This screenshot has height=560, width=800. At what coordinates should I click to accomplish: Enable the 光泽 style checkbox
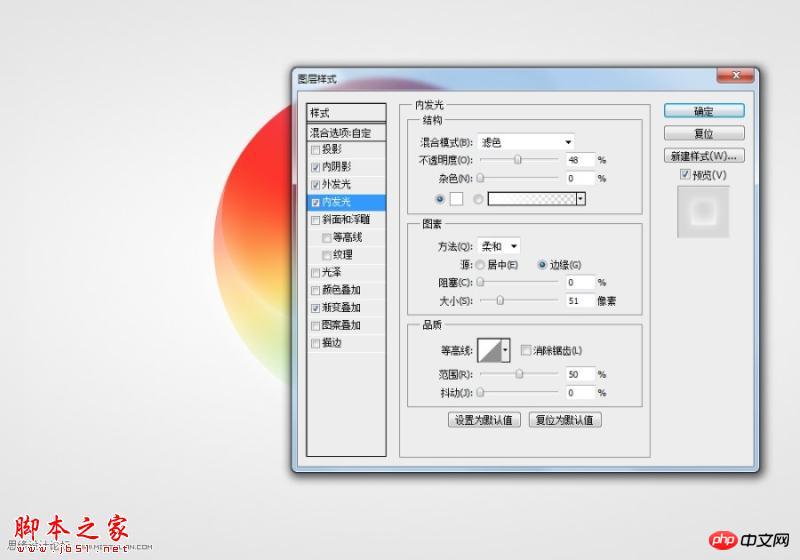click(315, 273)
